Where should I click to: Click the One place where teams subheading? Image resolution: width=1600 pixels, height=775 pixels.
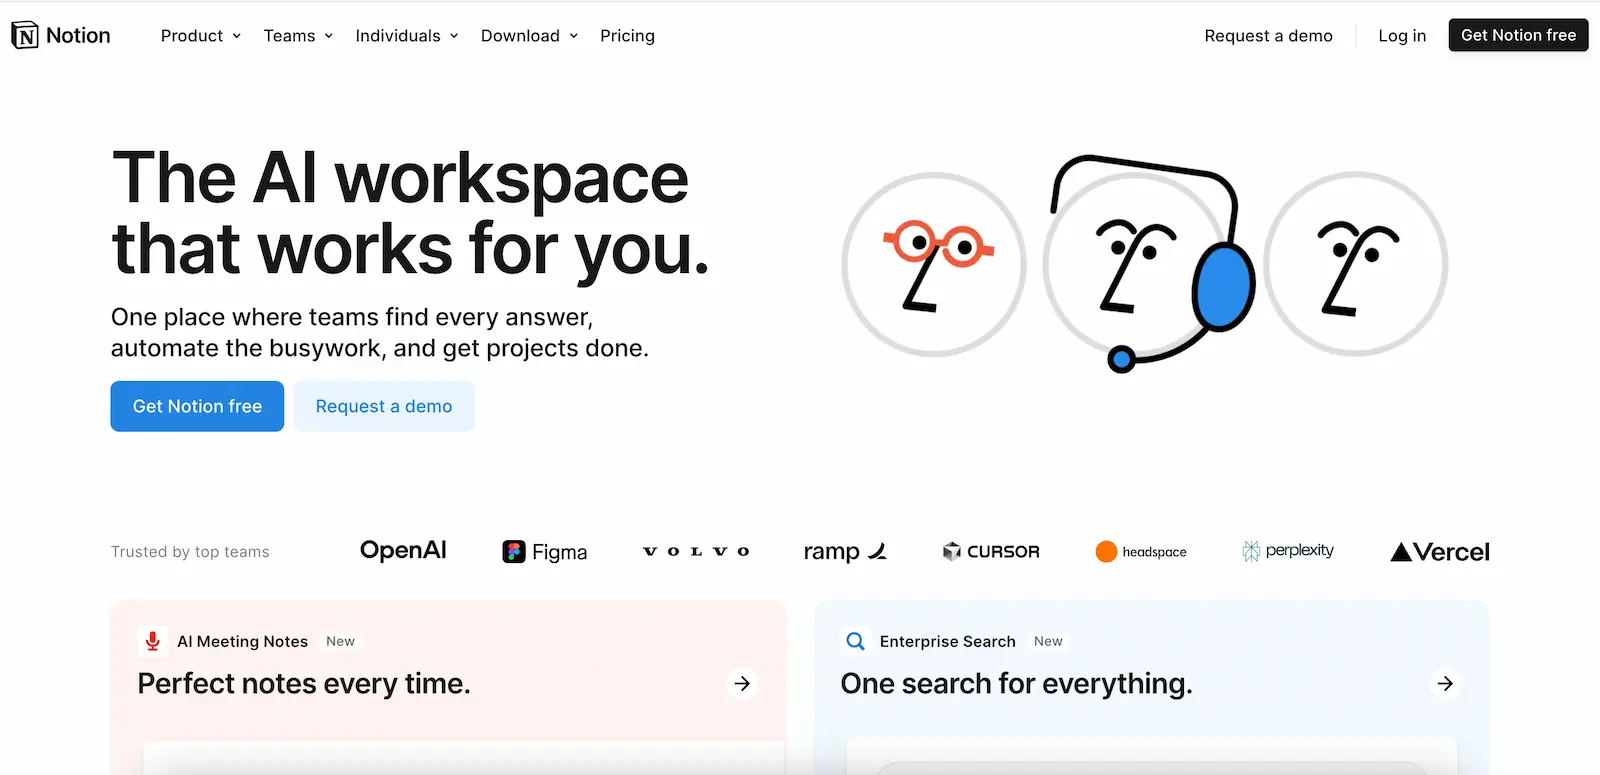click(380, 332)
